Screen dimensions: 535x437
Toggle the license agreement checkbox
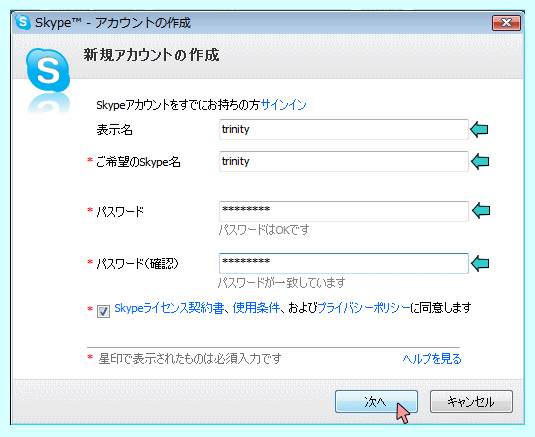pos(103,311)
